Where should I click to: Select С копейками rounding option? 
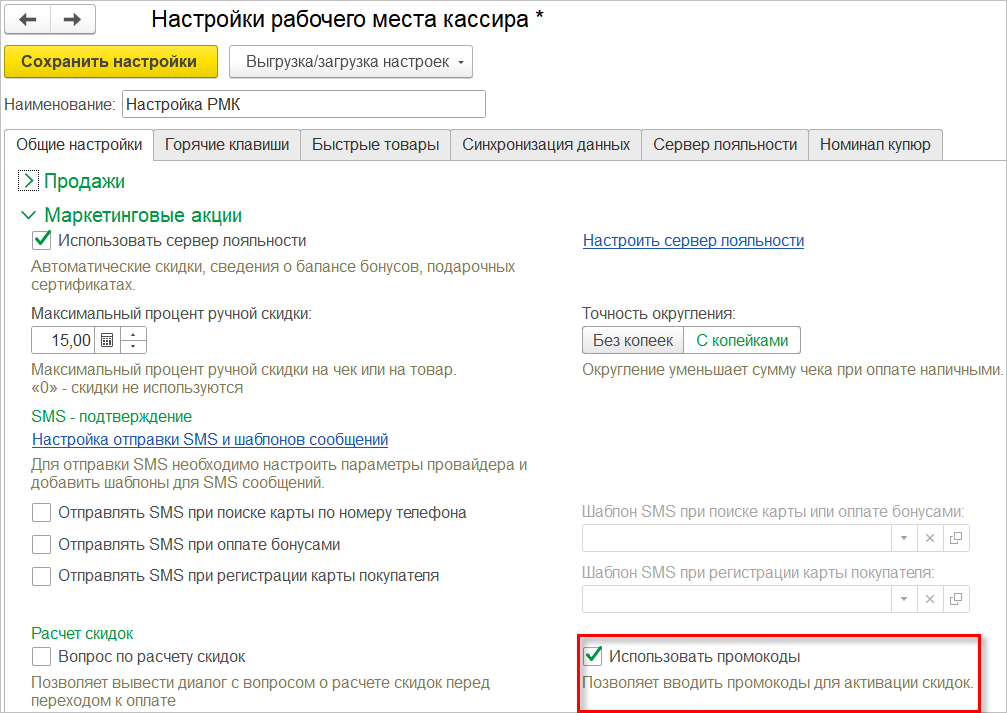tap(742, 340)
